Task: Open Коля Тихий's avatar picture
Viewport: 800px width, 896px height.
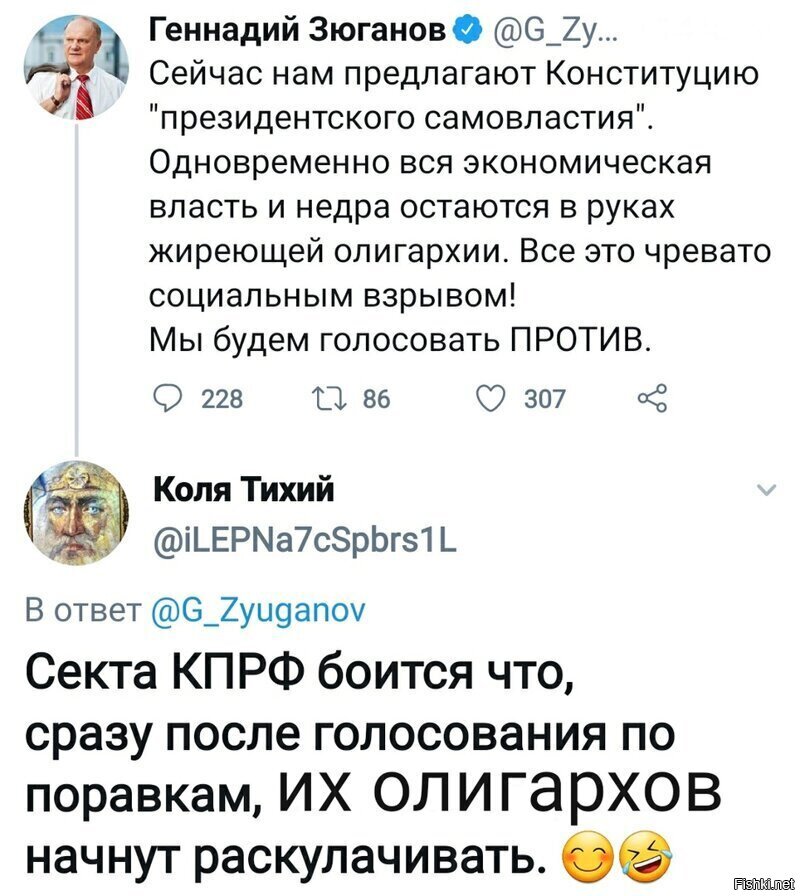Action: click(x=76, y=511)
